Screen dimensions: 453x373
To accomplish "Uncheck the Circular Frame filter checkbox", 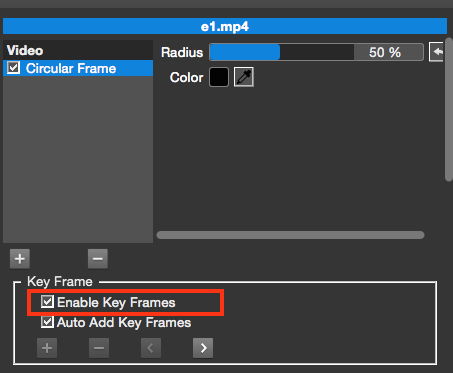I will pyautogui.click(x=14, y=68).
